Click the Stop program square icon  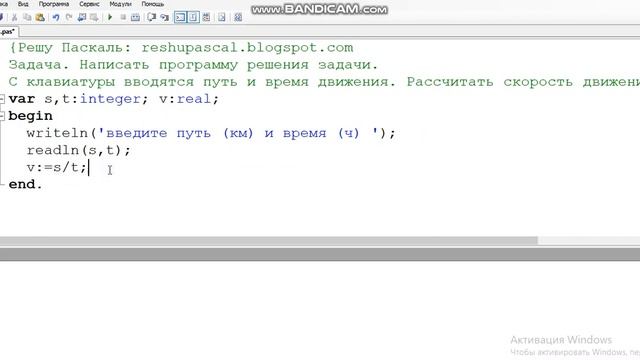click(123, 17)
